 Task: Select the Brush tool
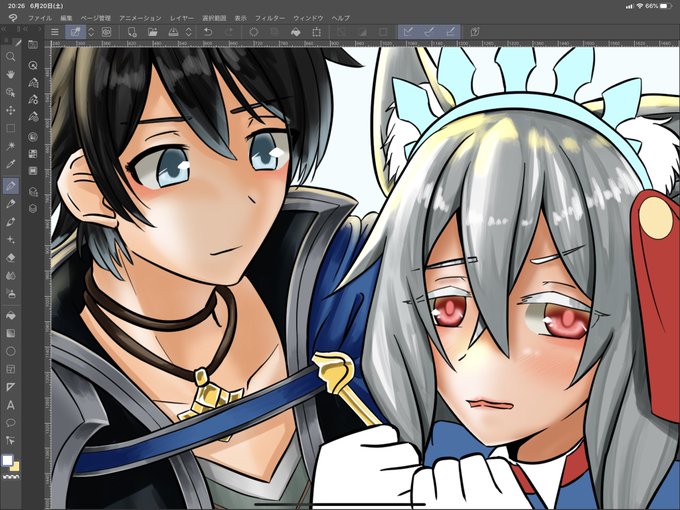(11, 222)
